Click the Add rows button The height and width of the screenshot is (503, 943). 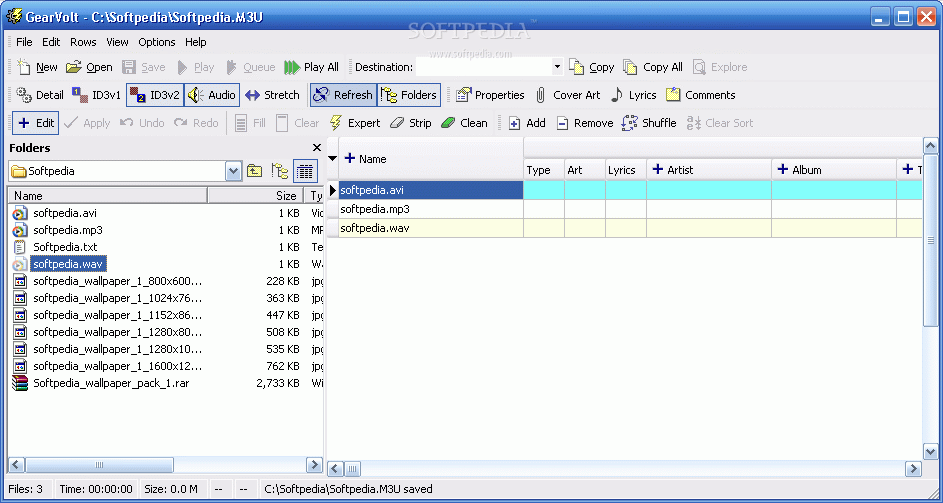(527, 123)
